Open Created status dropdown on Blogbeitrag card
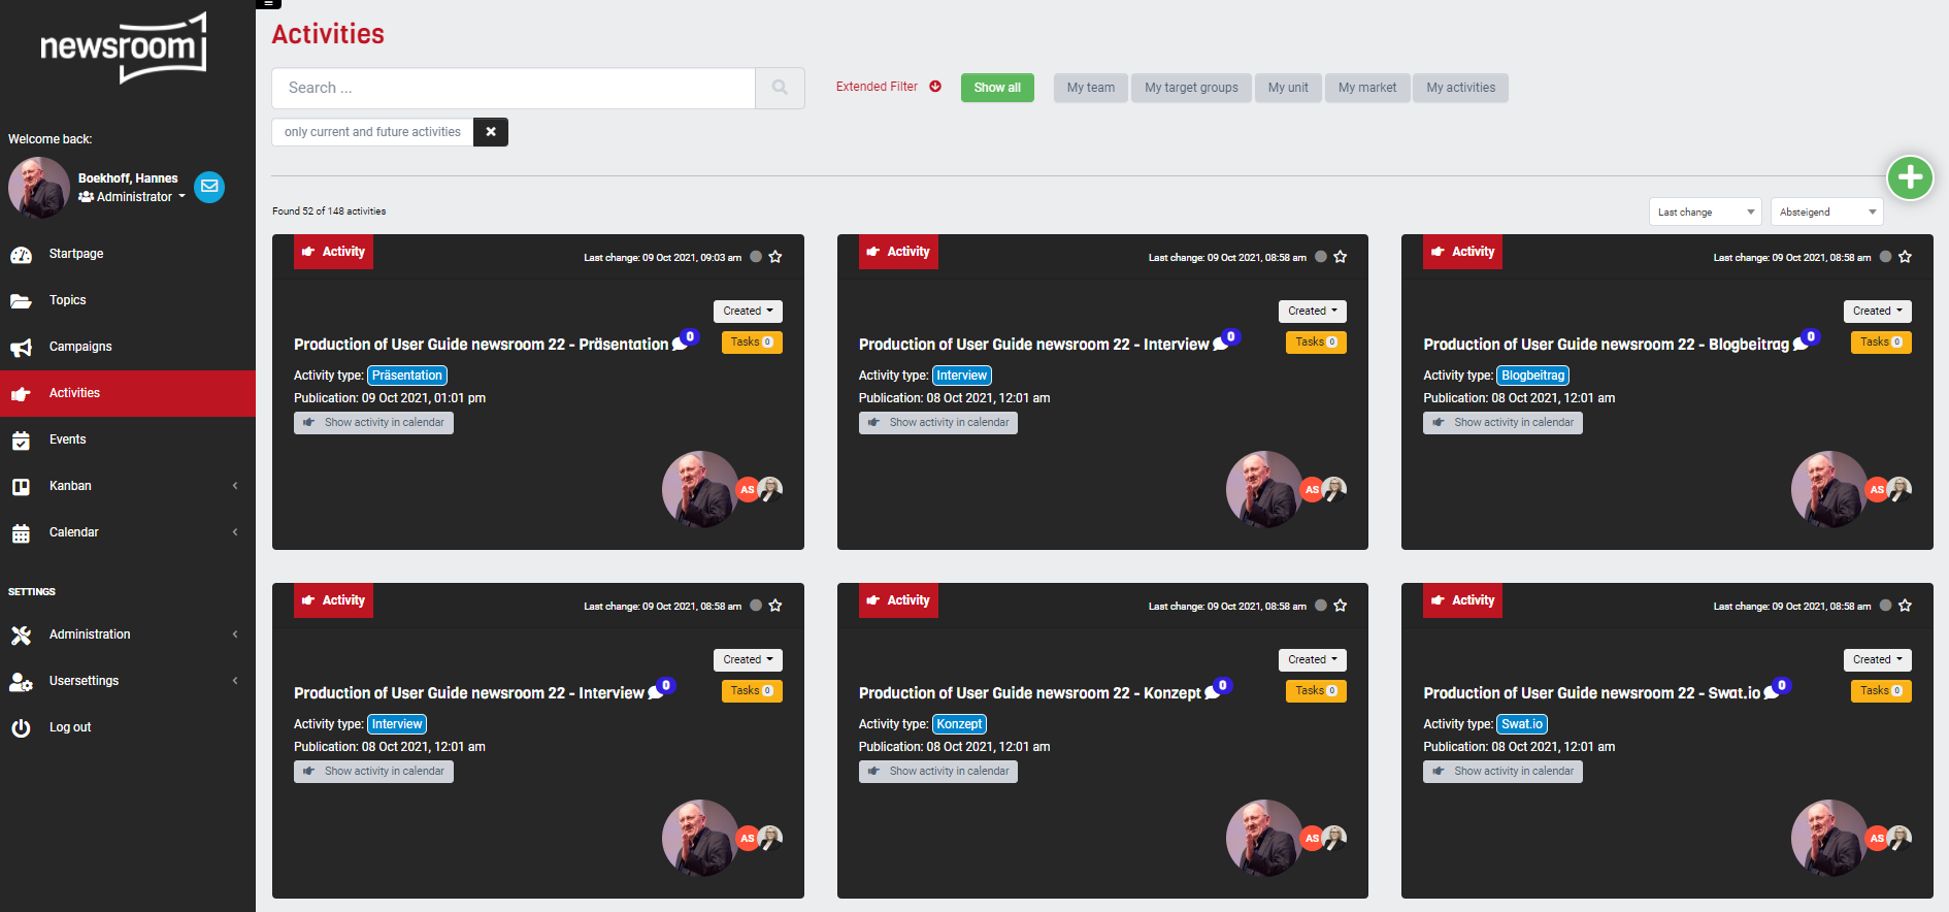 click(x=1877, y=311)
